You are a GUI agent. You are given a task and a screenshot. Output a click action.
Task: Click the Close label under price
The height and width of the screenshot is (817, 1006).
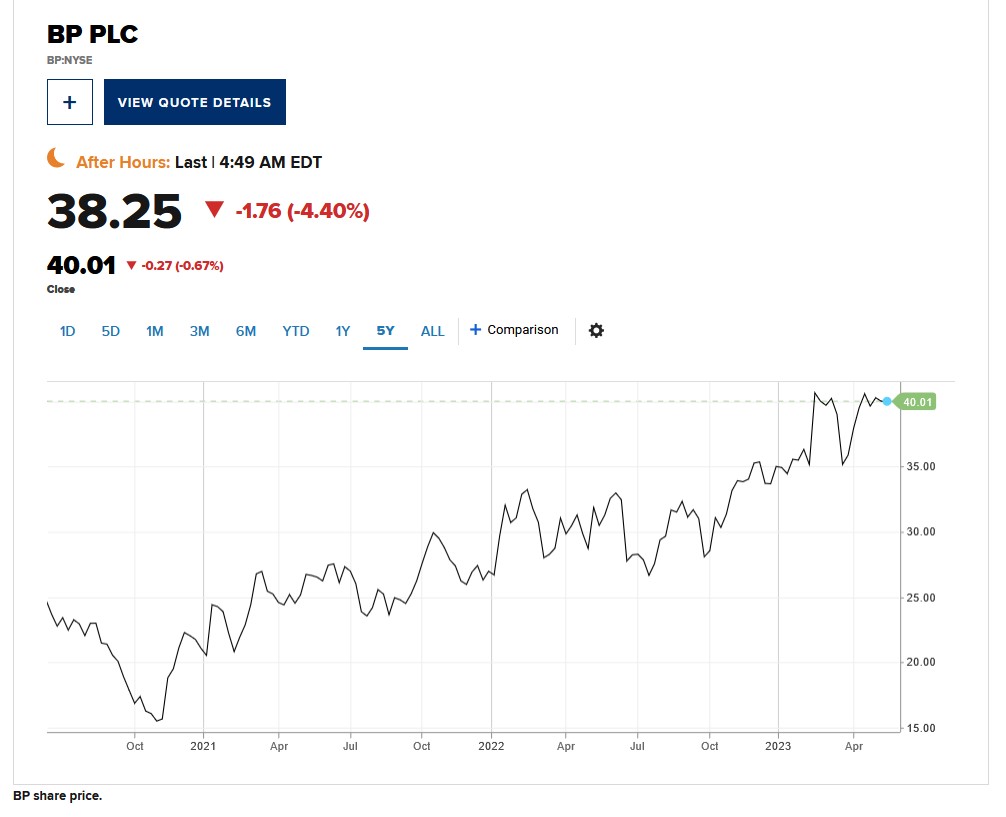[x=61, y=289]
